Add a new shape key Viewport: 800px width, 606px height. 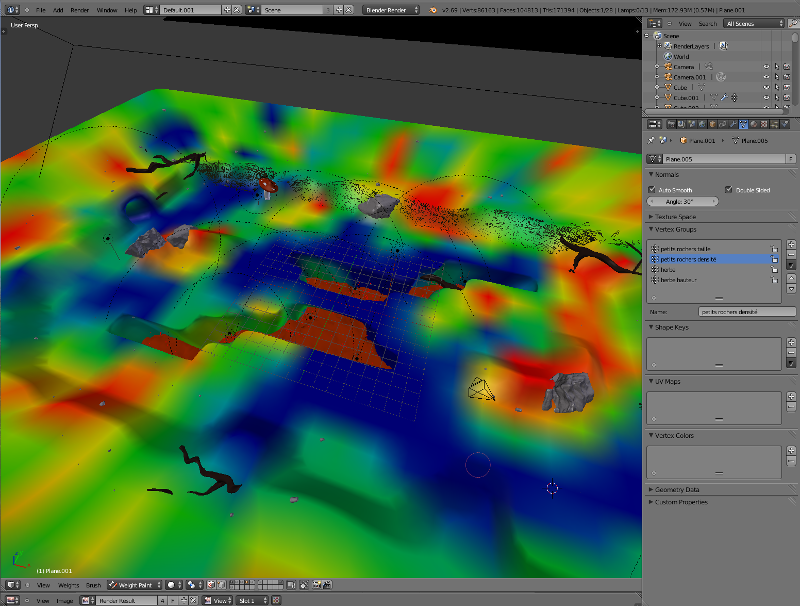(x=791, y=342)
